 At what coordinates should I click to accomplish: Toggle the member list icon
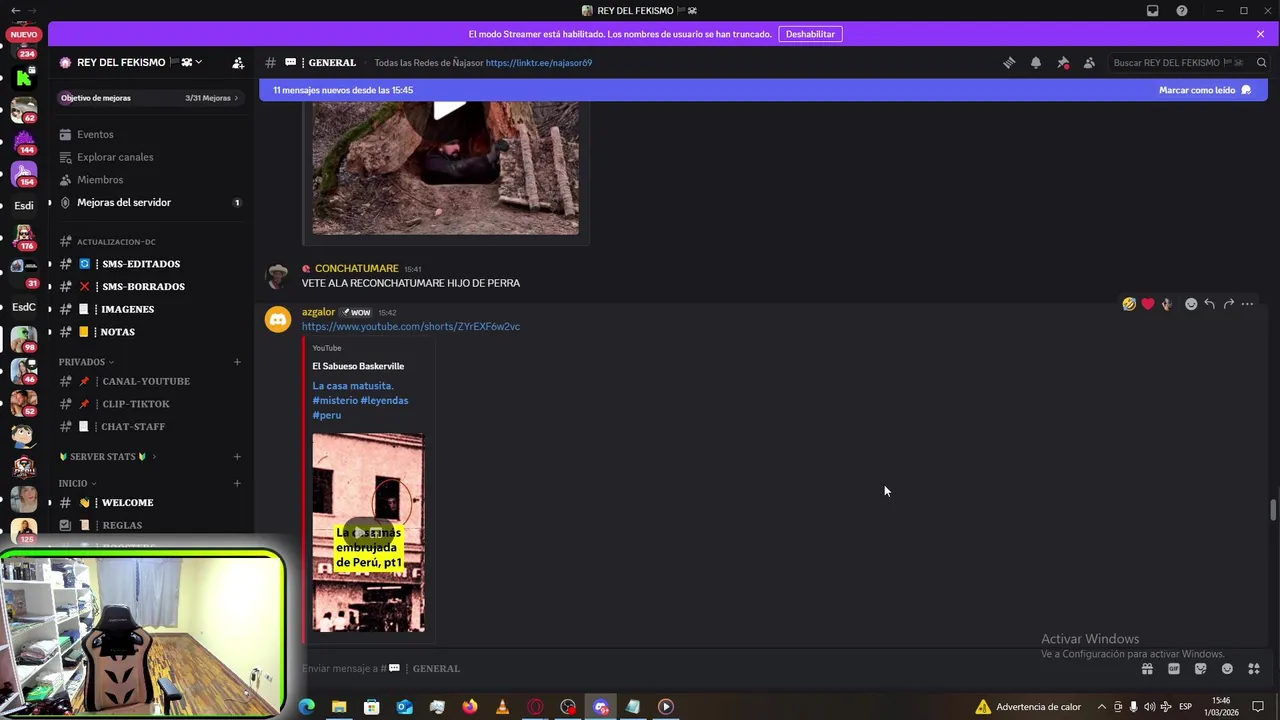pyautogui.click(x=1089, y=62)
